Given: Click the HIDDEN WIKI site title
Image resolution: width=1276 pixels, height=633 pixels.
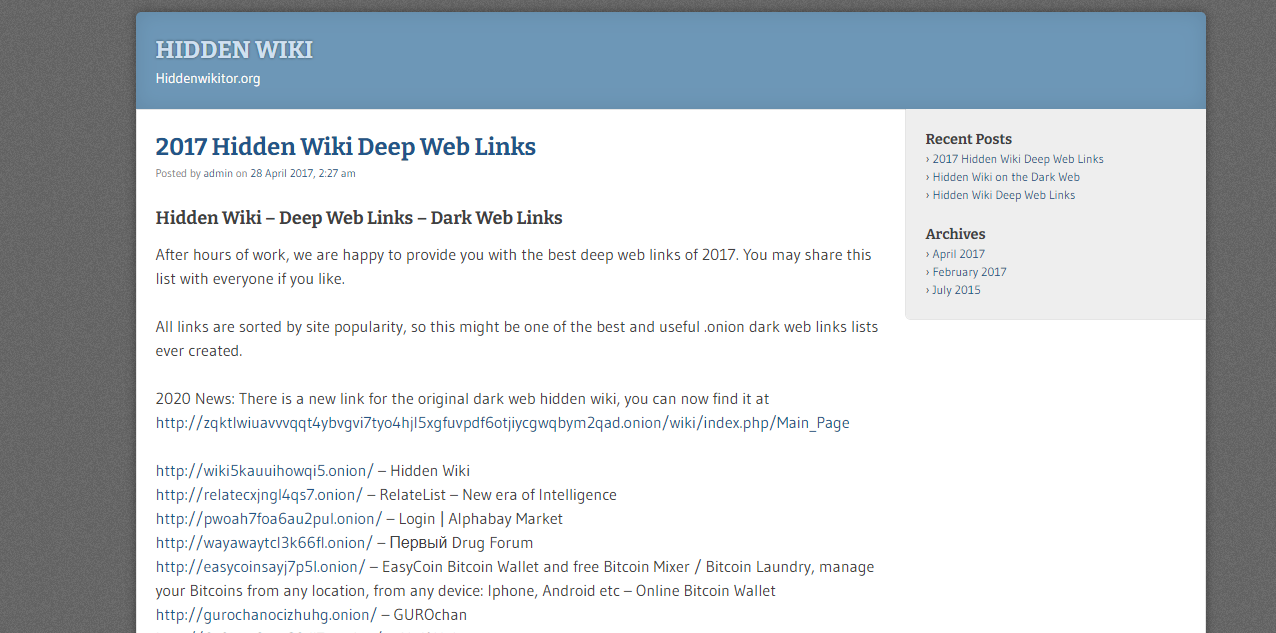Looking at the screenshot, I should coord(234,50).
